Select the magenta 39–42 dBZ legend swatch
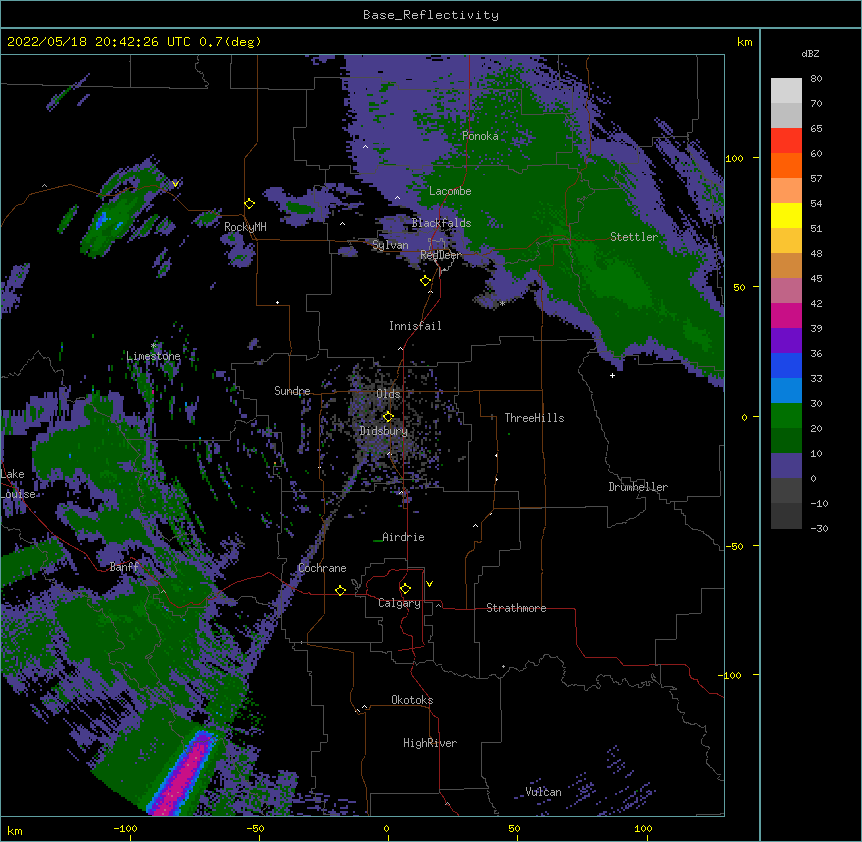 click(x=786, y=315)
